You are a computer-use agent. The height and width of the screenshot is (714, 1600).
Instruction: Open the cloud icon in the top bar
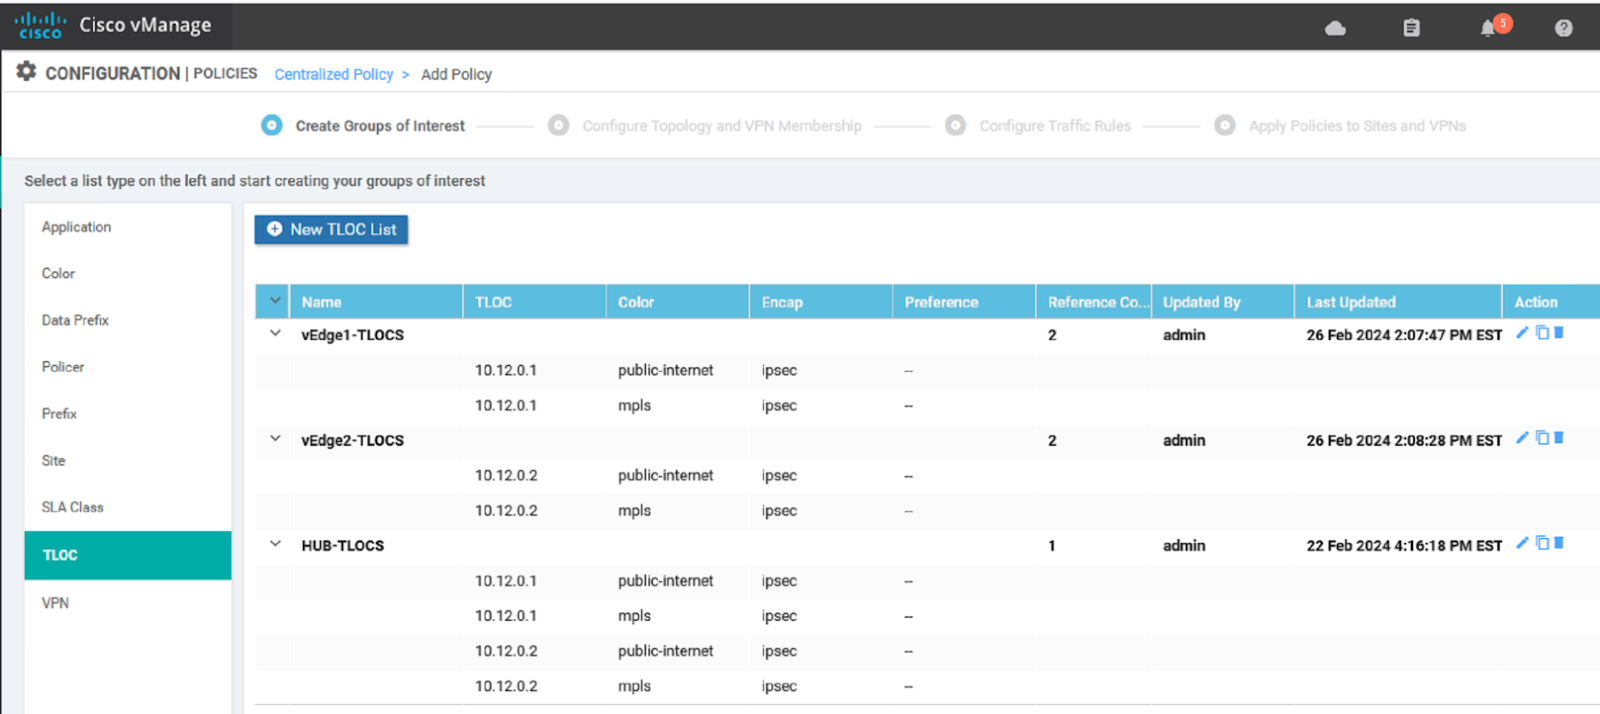[1335, 28]
